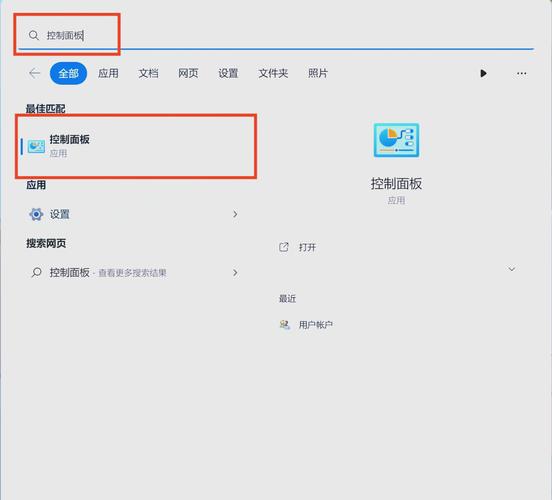
Task: Click the user accounts icon beside 用户帐户
Action: click(x=284, y=324)
